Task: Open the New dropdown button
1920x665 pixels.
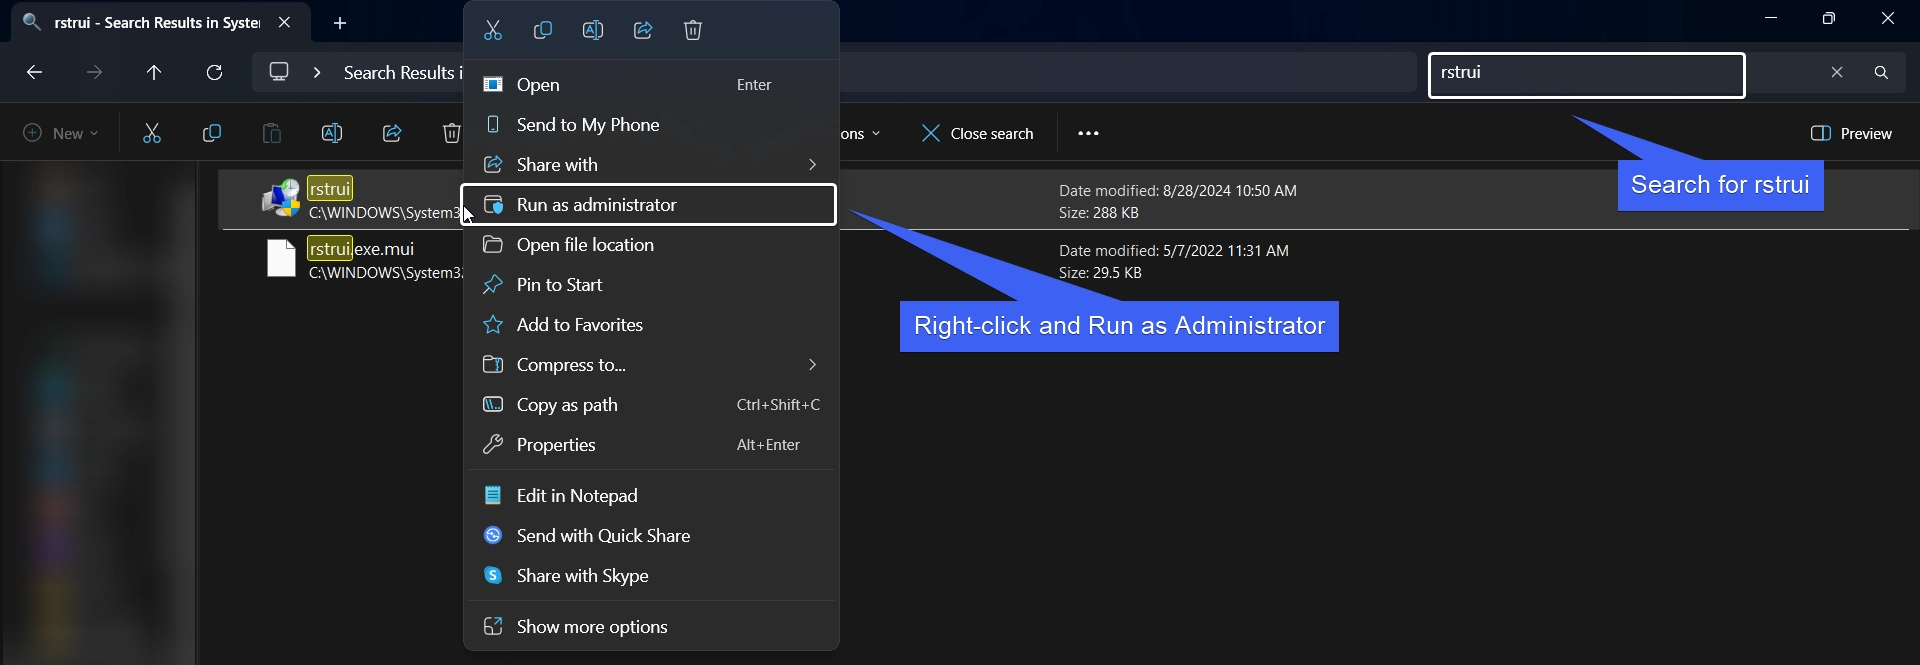Action: point(61,133)
